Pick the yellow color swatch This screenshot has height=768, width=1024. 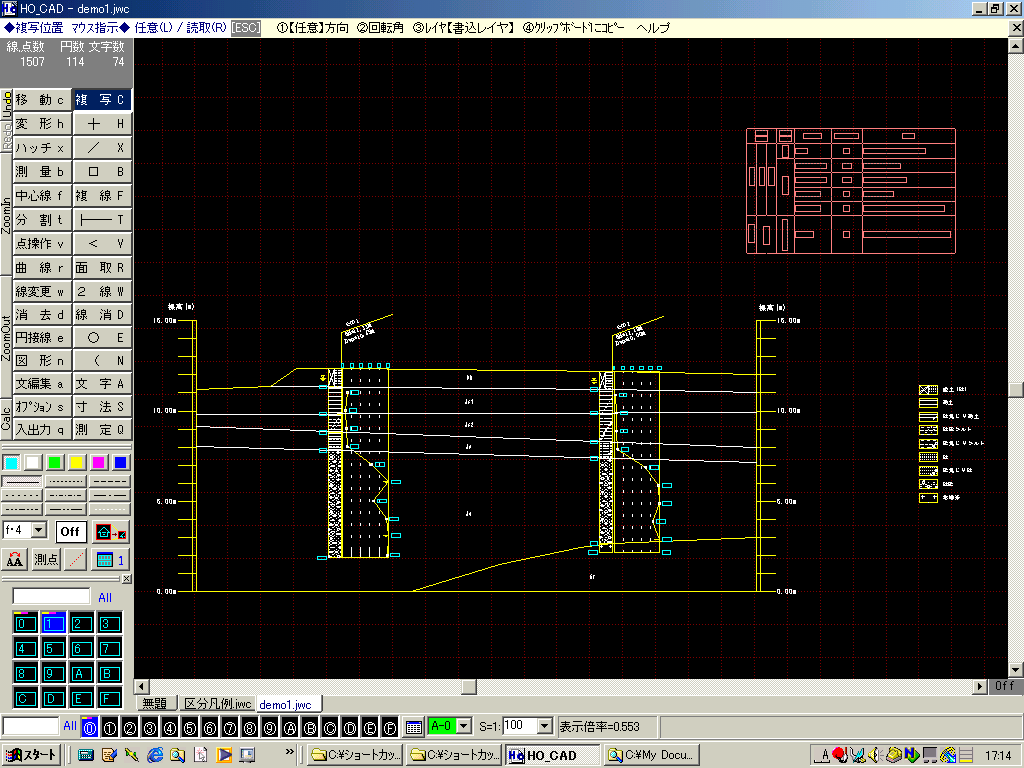[76, 462]
